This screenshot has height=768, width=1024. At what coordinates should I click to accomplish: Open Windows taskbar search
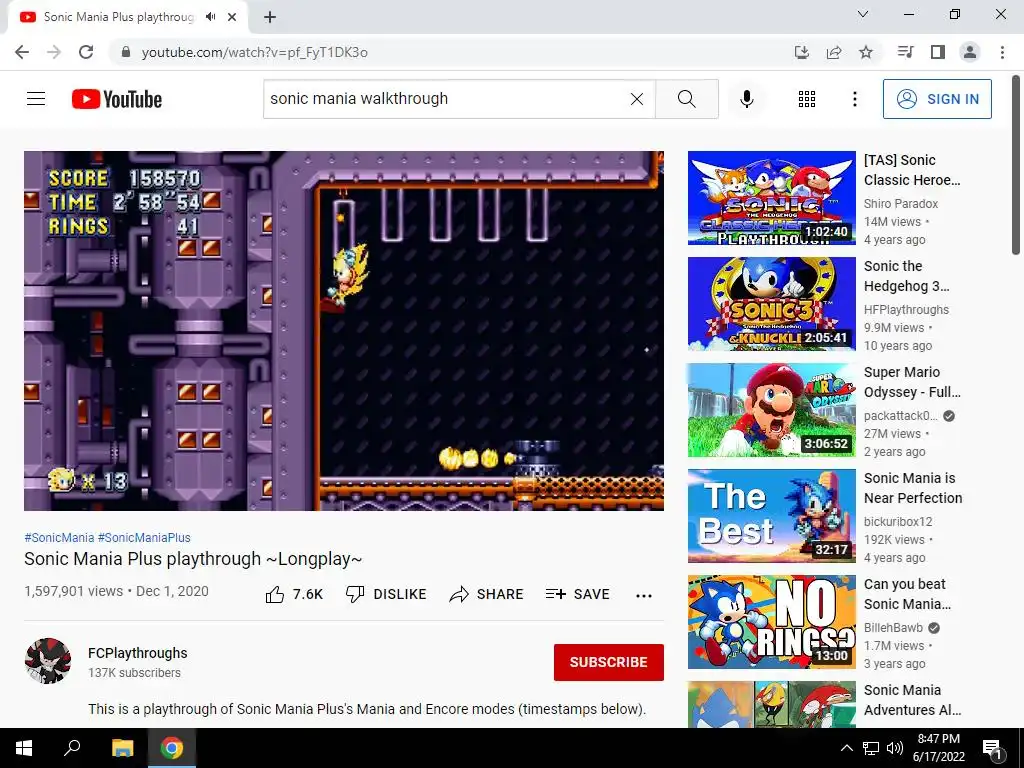pos(72,748)
